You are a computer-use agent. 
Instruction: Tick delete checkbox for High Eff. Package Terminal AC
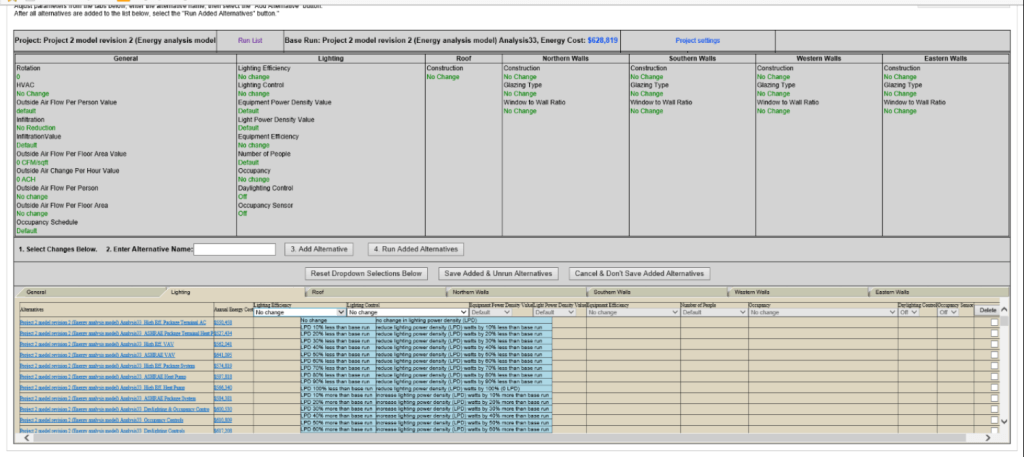click(x=994, y=323)
